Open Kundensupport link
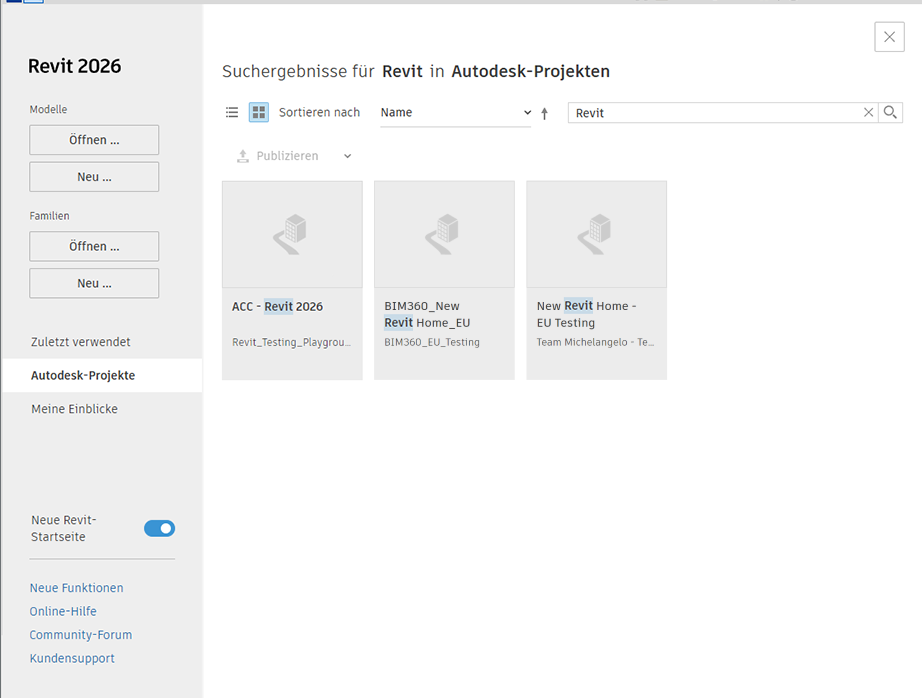This screenshot has height=698, width=922. [x=72, y=659]
